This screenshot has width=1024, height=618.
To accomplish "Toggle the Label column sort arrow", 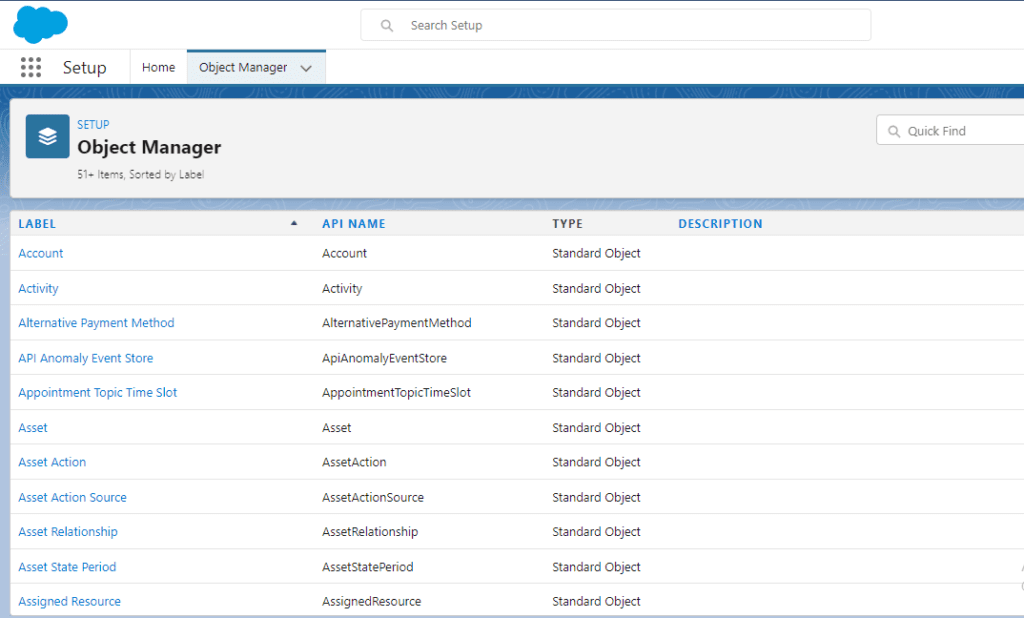I will point(294,223).
